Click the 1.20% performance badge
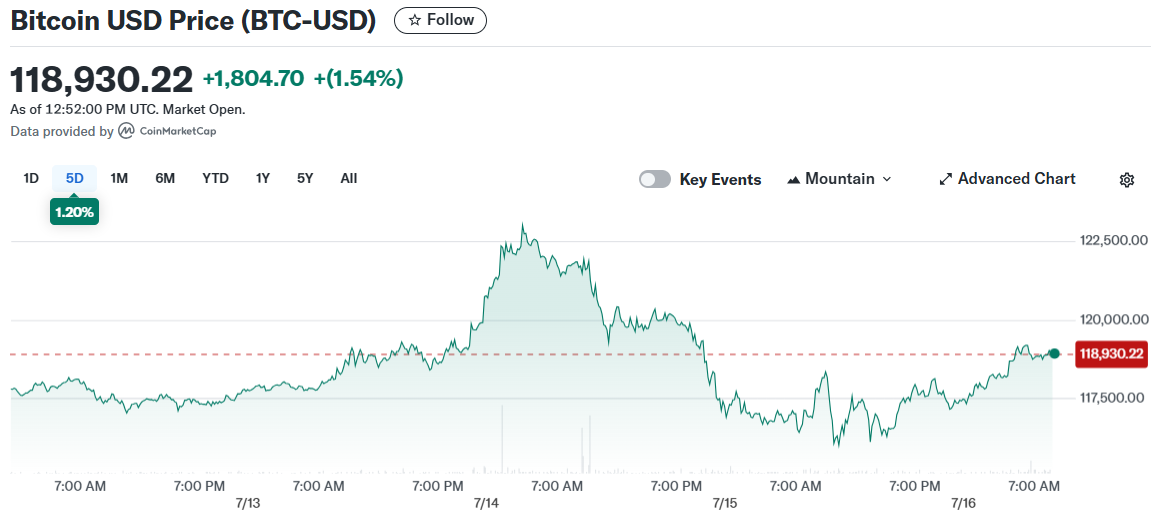 tap(74, 213)
